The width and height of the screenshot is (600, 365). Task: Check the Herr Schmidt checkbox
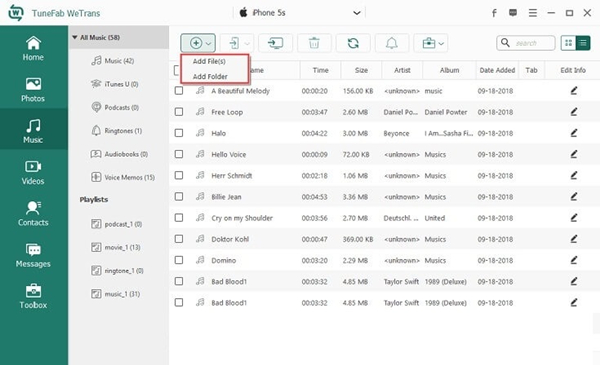click(179, 175)
